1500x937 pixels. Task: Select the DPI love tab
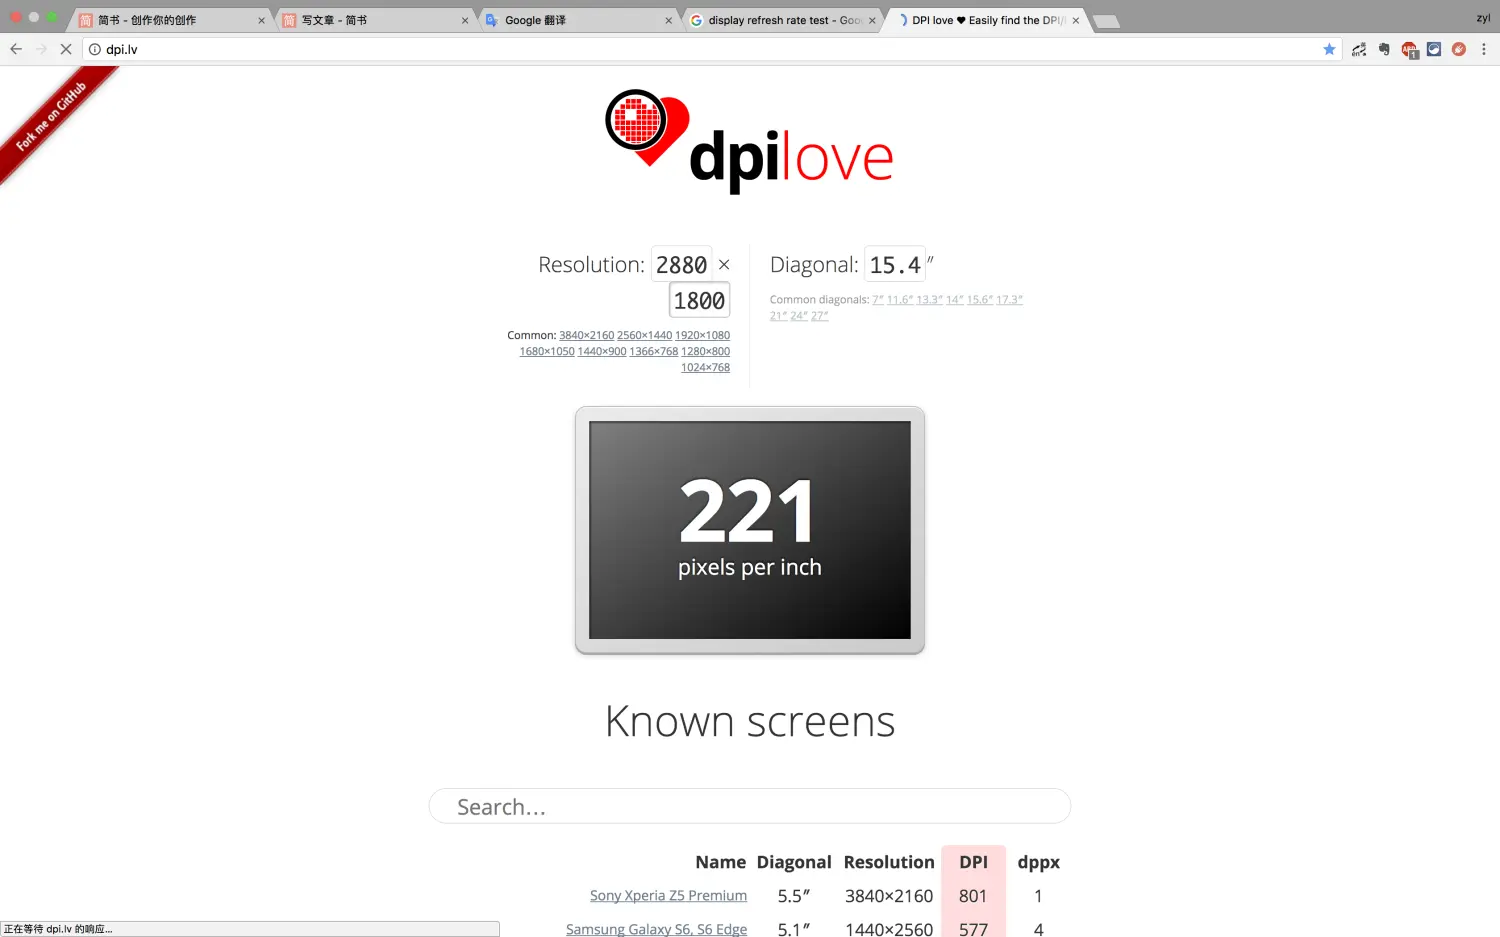pos(988,20)
